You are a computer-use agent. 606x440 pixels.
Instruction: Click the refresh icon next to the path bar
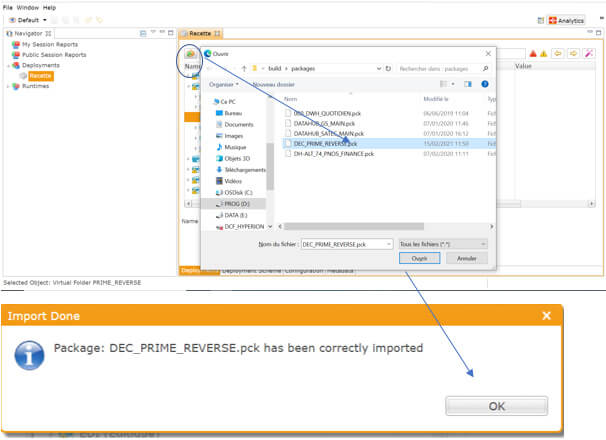point(388,68)
